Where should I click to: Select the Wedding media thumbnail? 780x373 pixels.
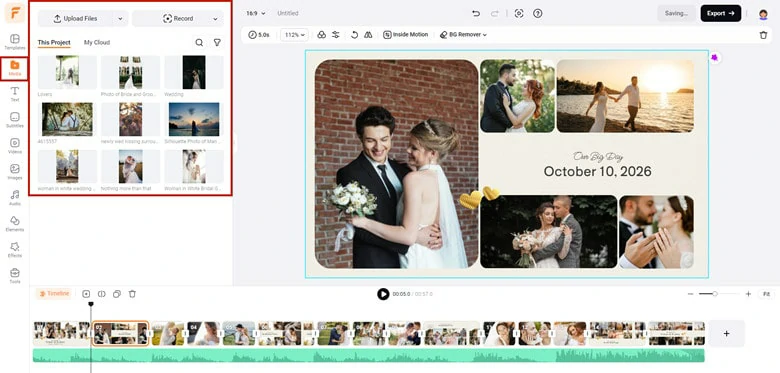pyautogui.click(x=194, y=72)
